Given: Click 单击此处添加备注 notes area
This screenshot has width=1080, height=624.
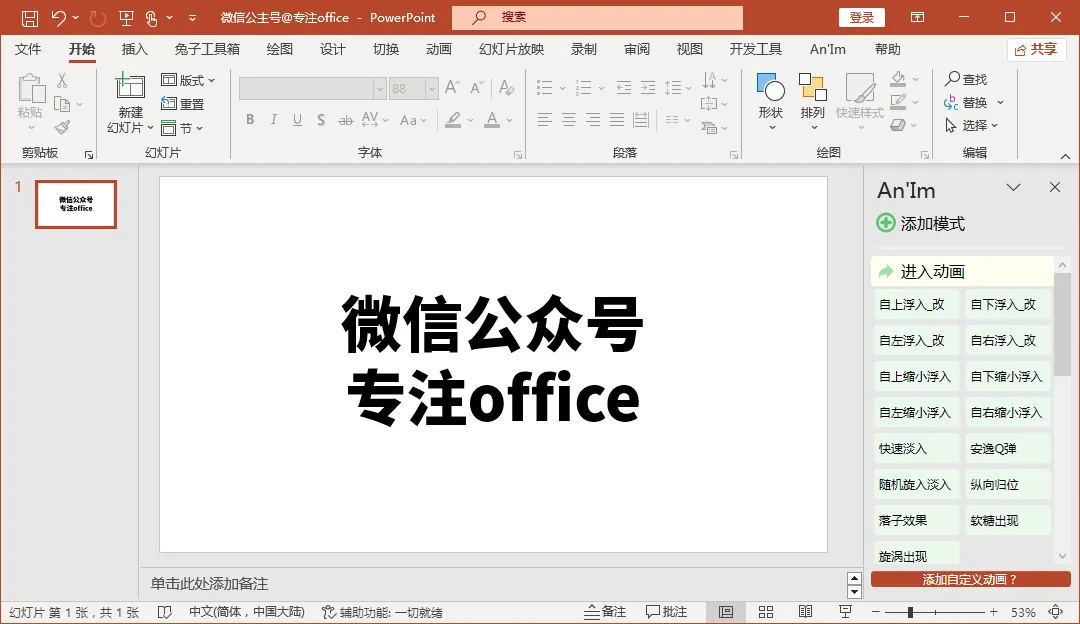Looking at the screenshot, I should tap(209, 583).
